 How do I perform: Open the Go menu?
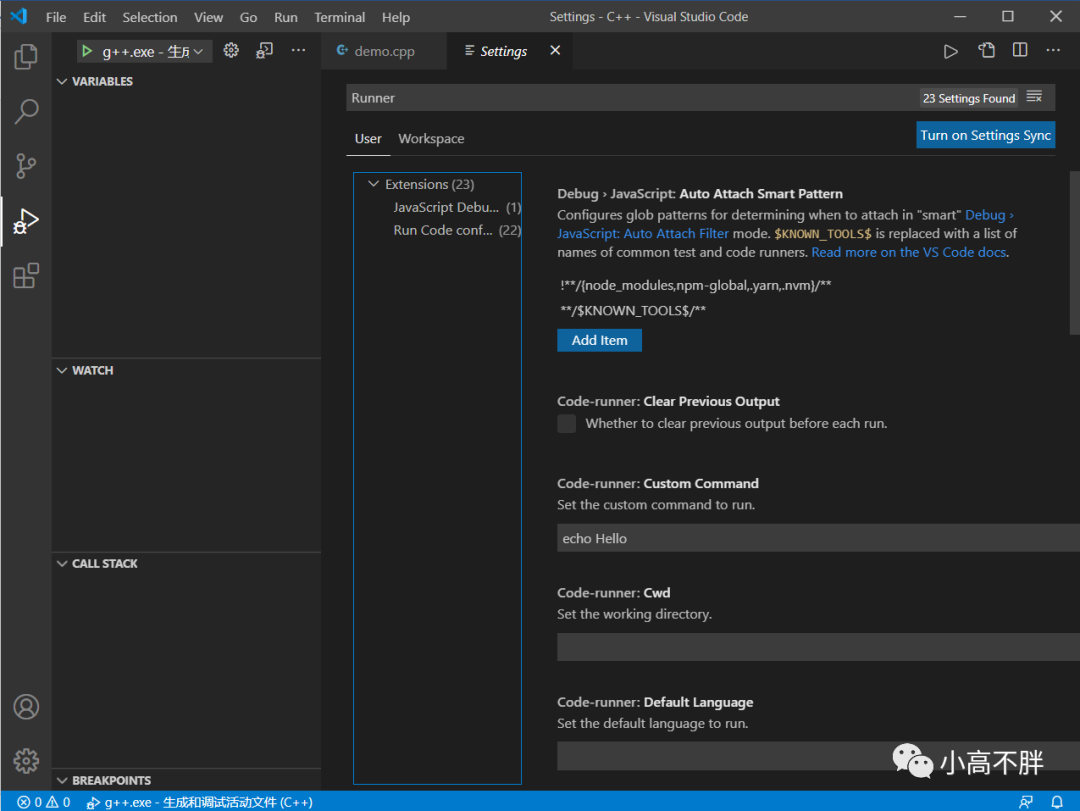(248, 17)
